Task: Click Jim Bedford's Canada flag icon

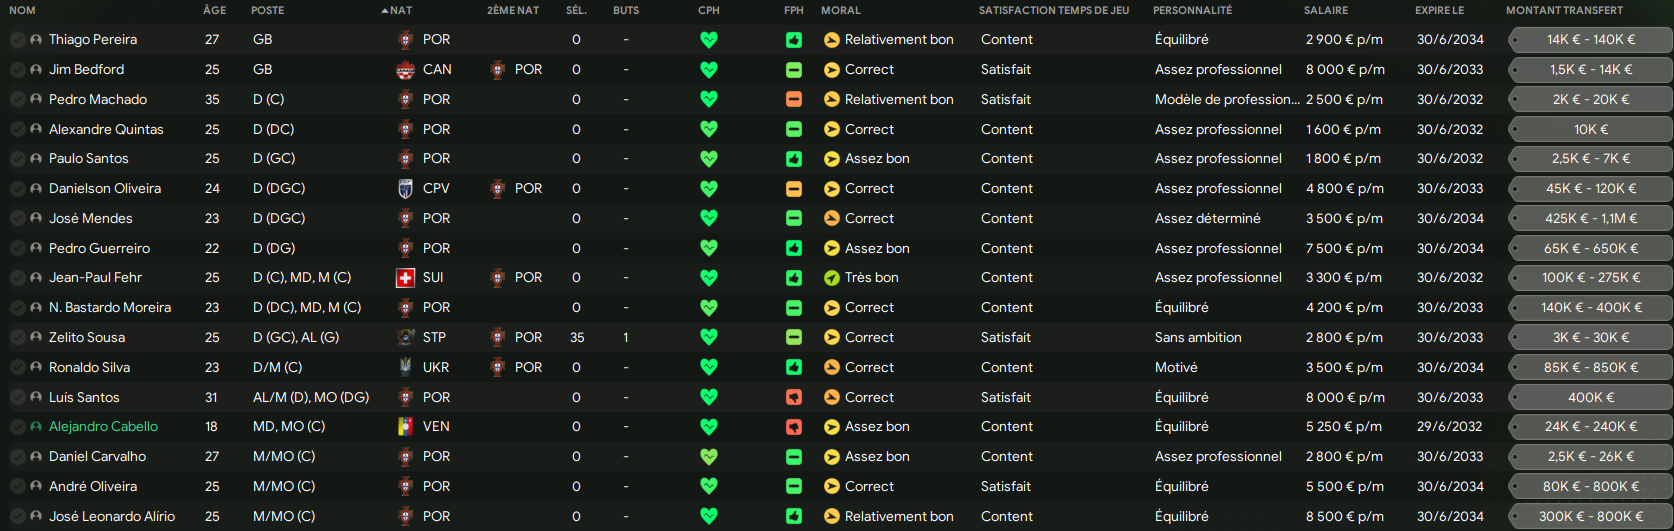Action: coord(405,70)
